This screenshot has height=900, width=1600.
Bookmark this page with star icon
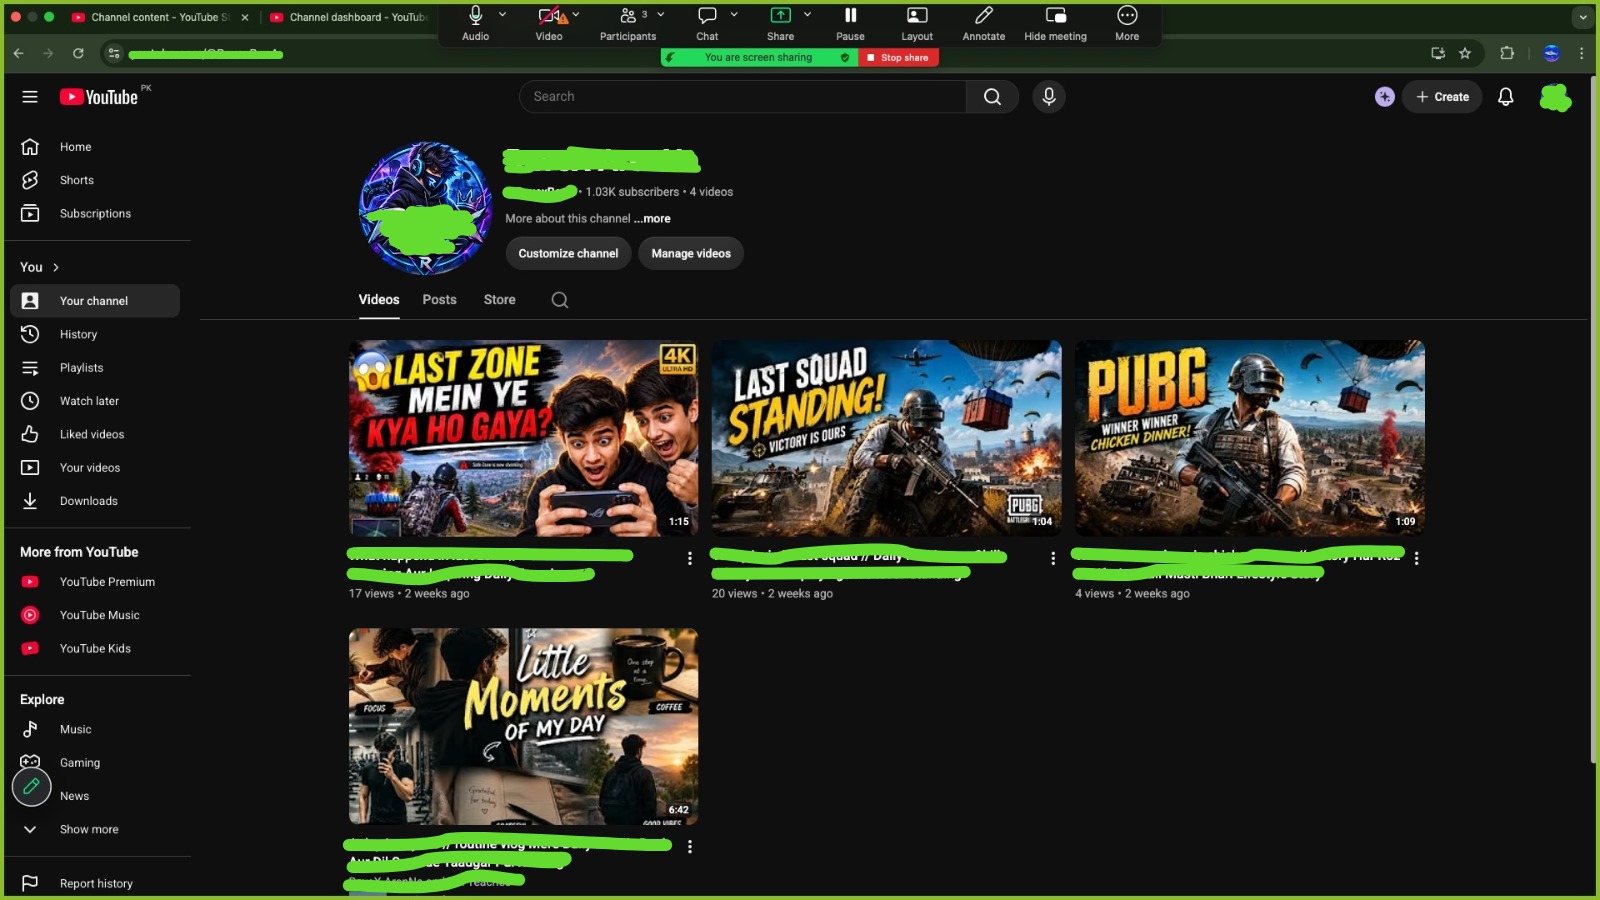coord(1465,53)
